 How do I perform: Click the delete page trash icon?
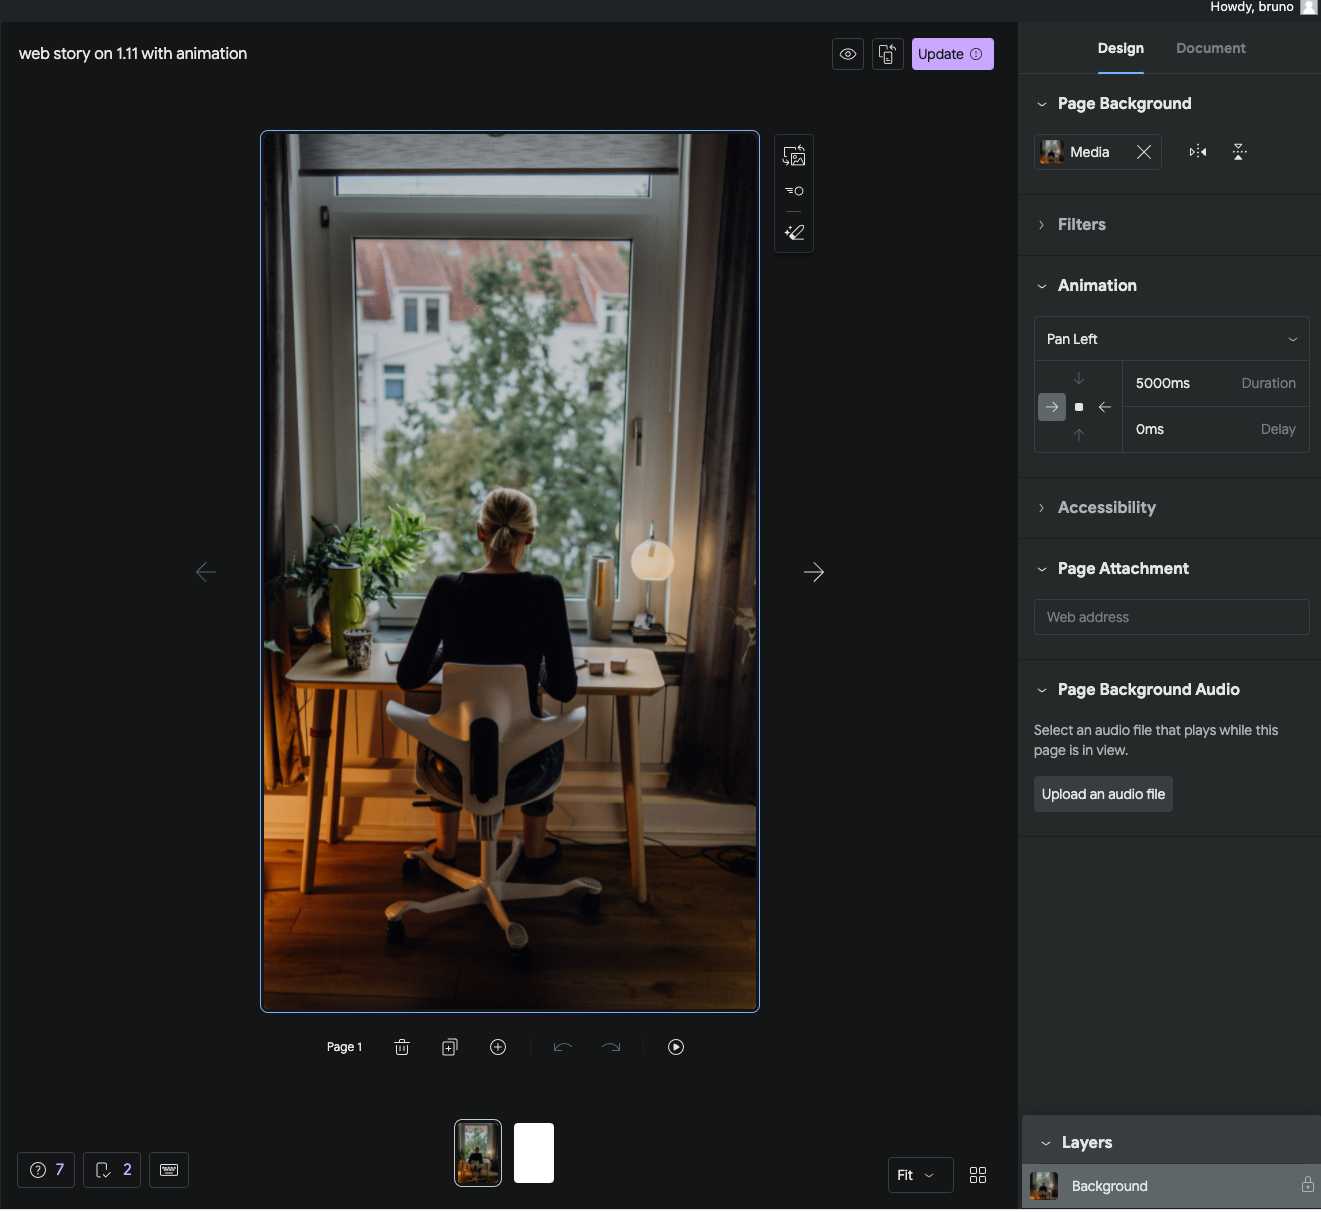pyautogui.click(x=402, y=1047)
